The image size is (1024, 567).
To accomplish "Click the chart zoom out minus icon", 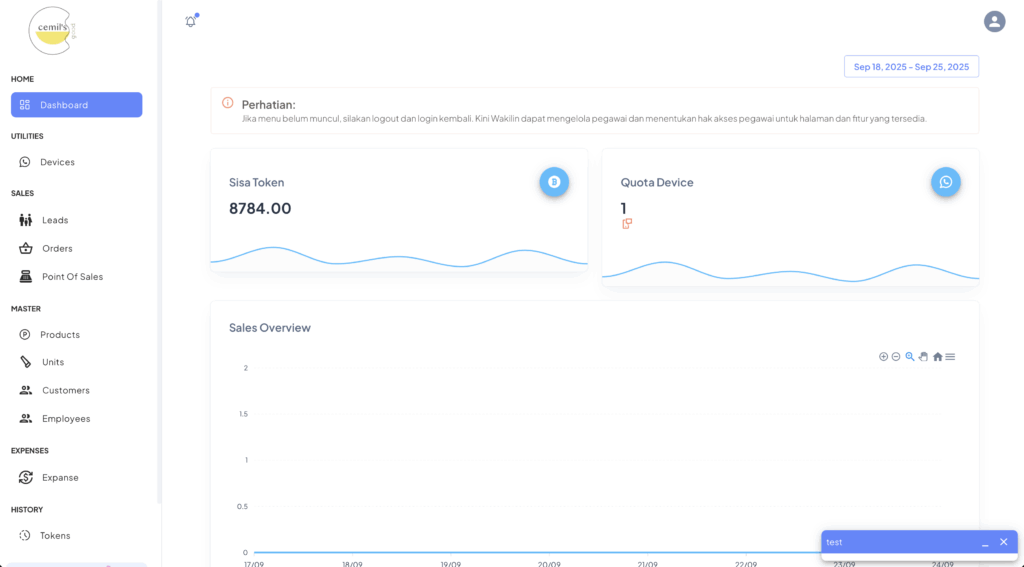I will (x=896, y=357).
